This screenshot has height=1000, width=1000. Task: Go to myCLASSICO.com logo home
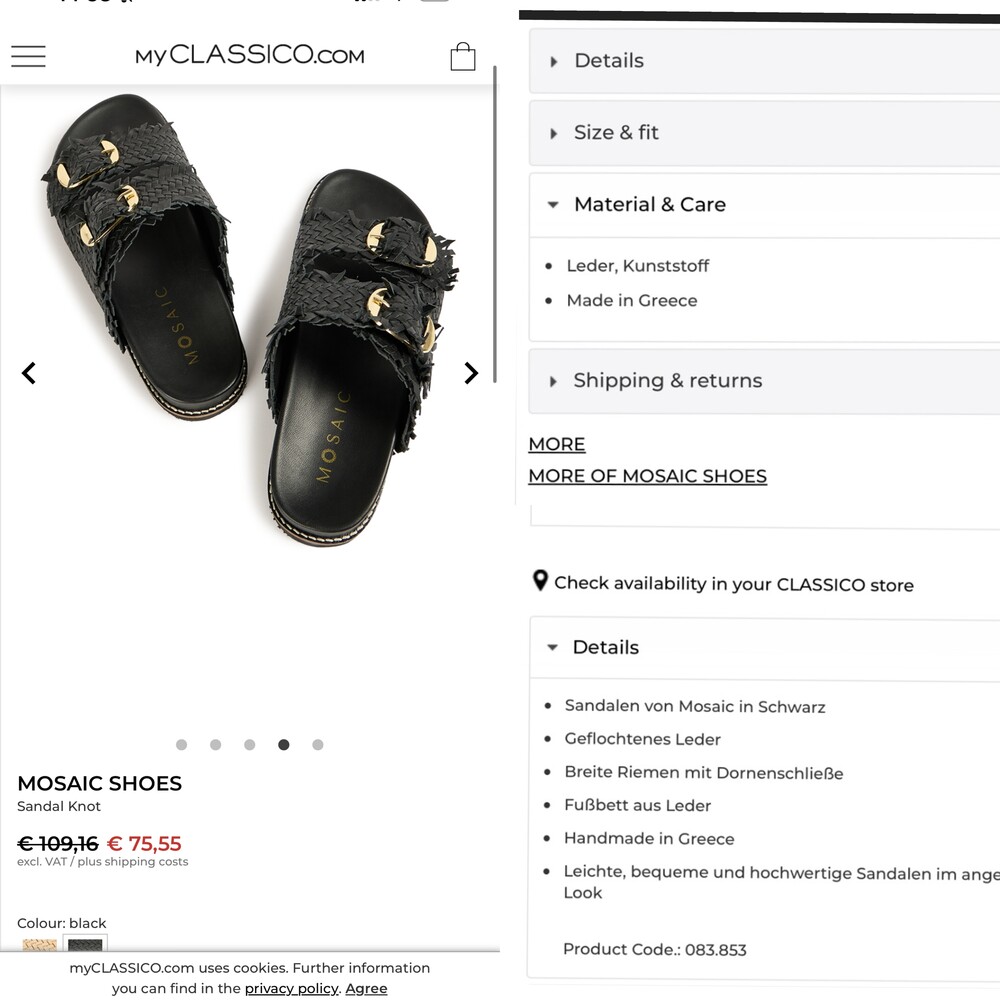pyautogui.click(x=249, y=55)
